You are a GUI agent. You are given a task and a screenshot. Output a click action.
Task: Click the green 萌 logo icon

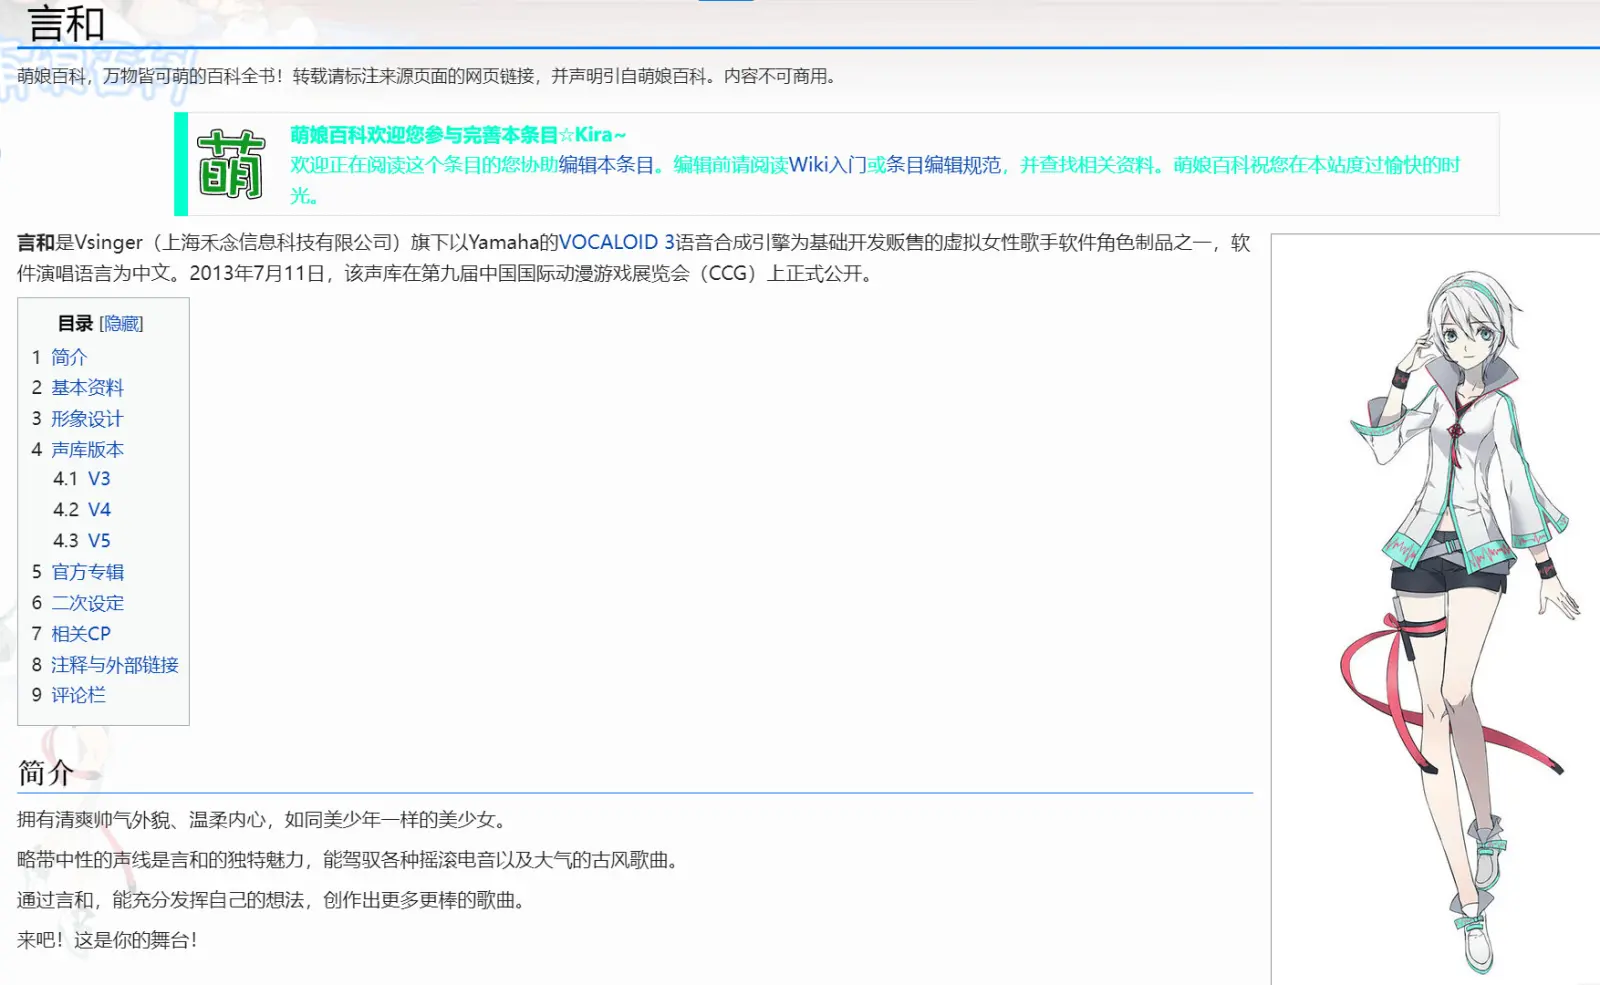coord(231,164)
